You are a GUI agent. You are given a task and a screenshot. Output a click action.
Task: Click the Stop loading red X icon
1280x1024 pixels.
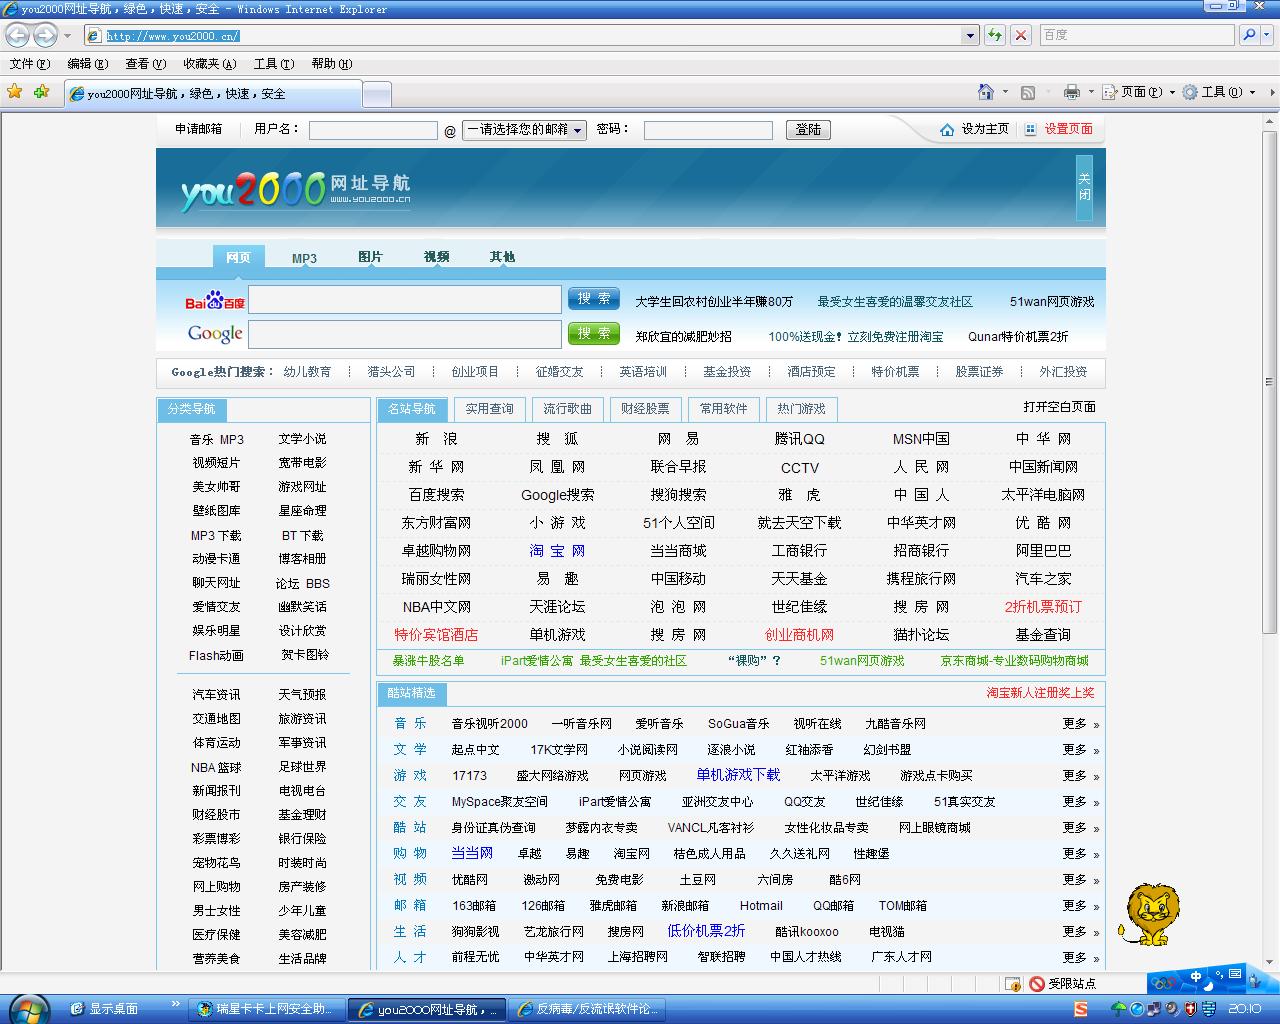1020,36
